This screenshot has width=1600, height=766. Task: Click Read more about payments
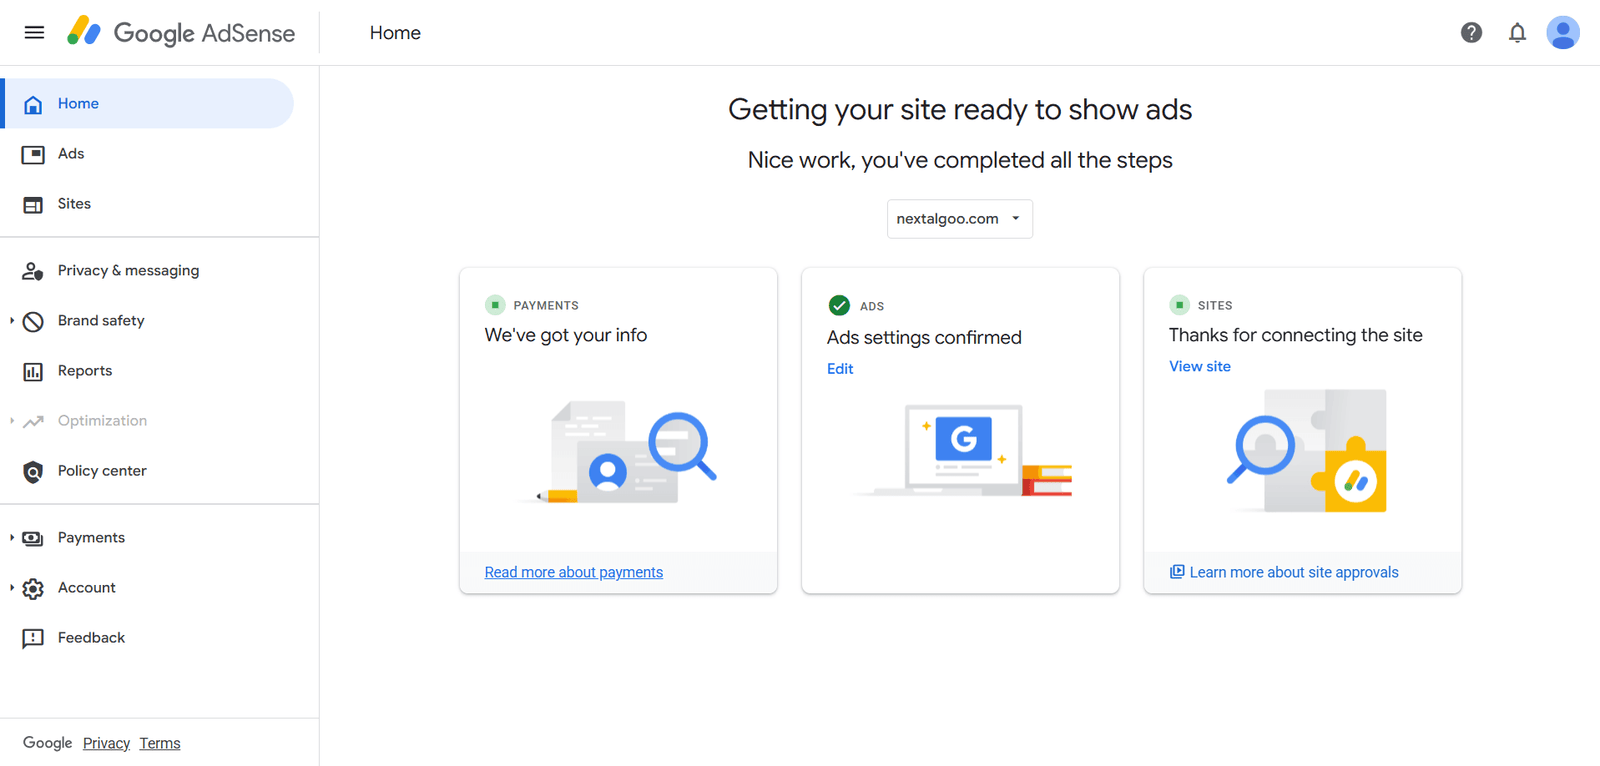[573, 571]
